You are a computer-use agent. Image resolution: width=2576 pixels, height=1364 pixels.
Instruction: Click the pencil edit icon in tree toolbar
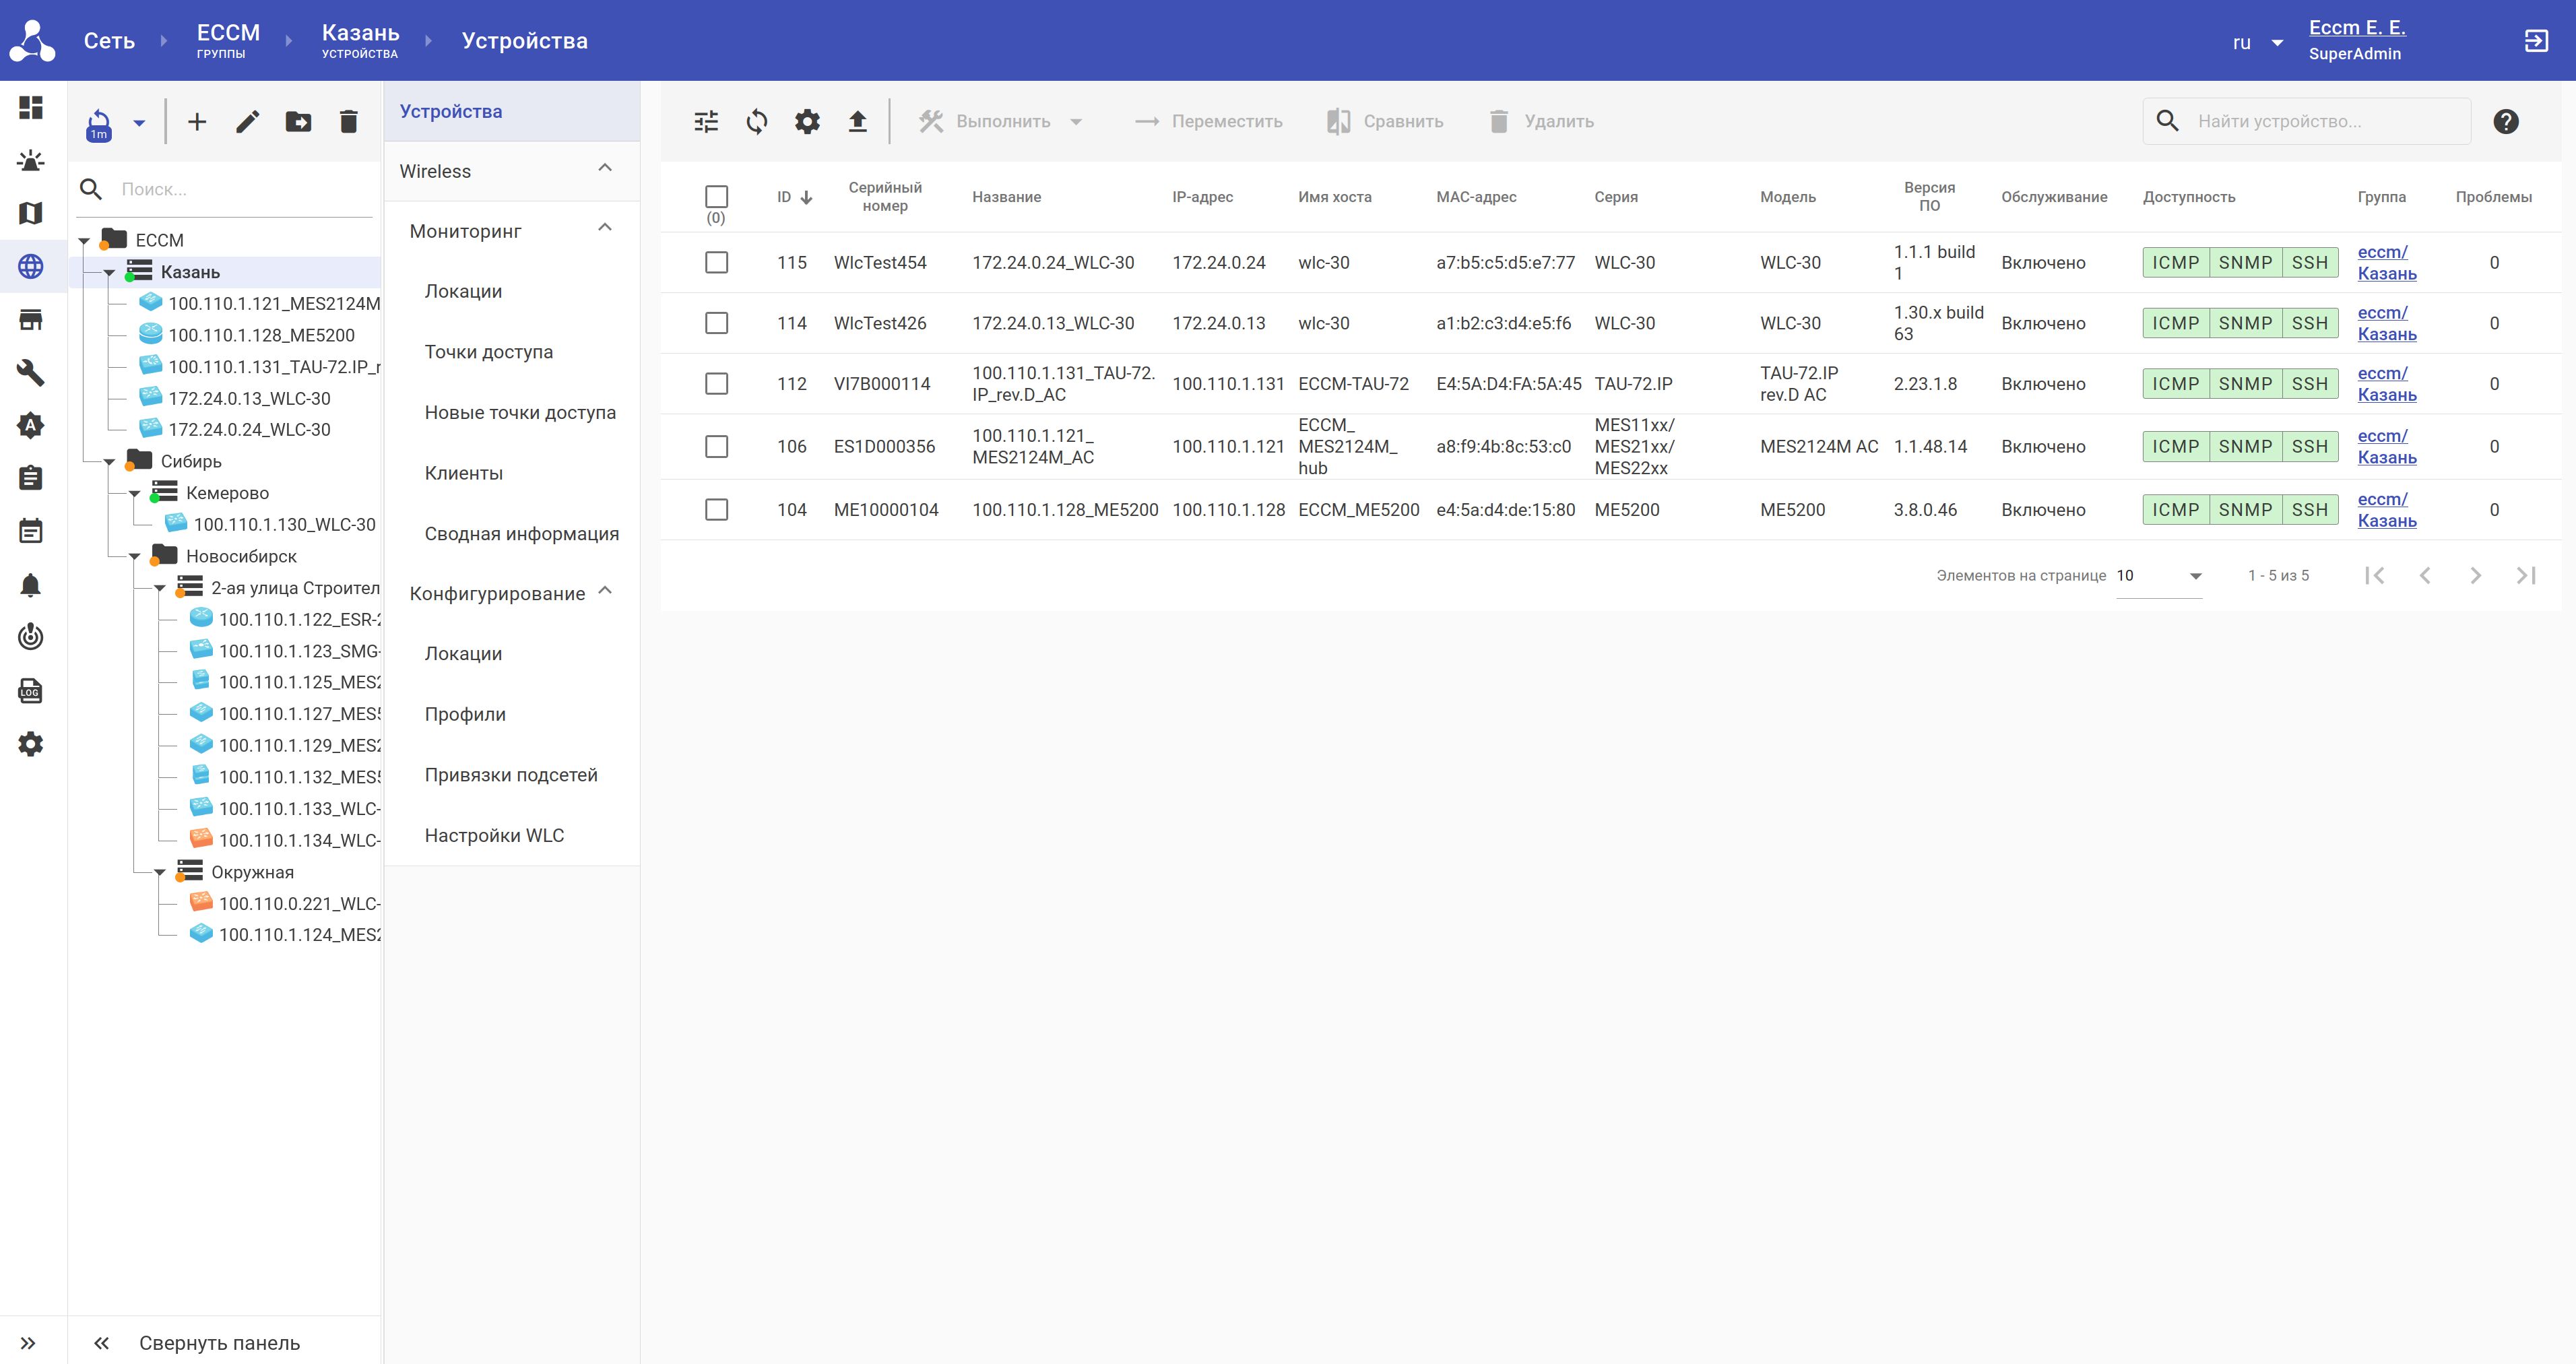pos(247,122)
